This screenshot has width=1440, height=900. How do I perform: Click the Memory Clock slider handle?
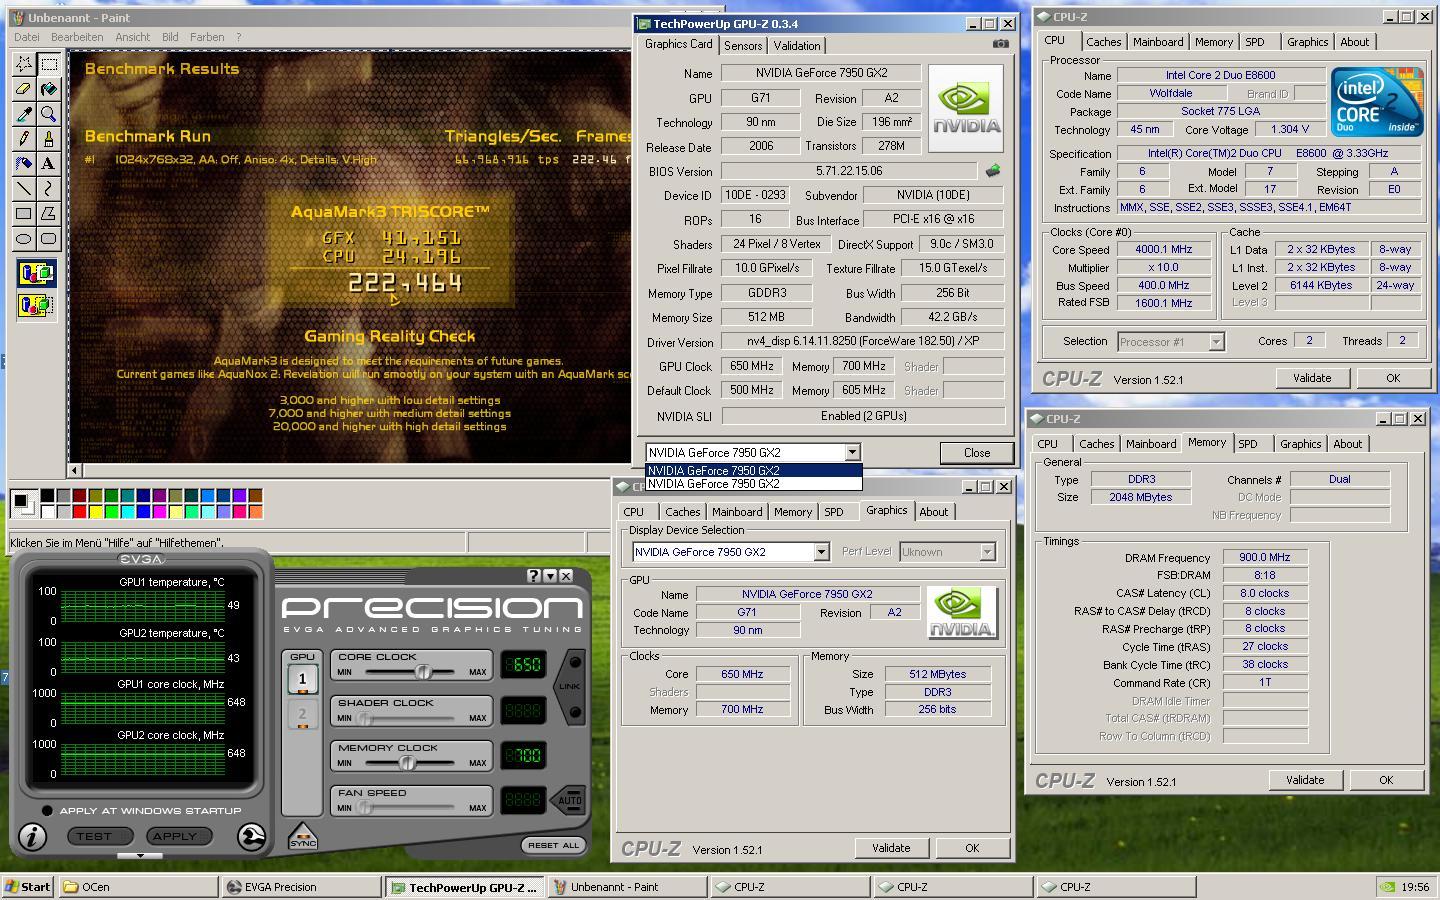click(407, 763)
